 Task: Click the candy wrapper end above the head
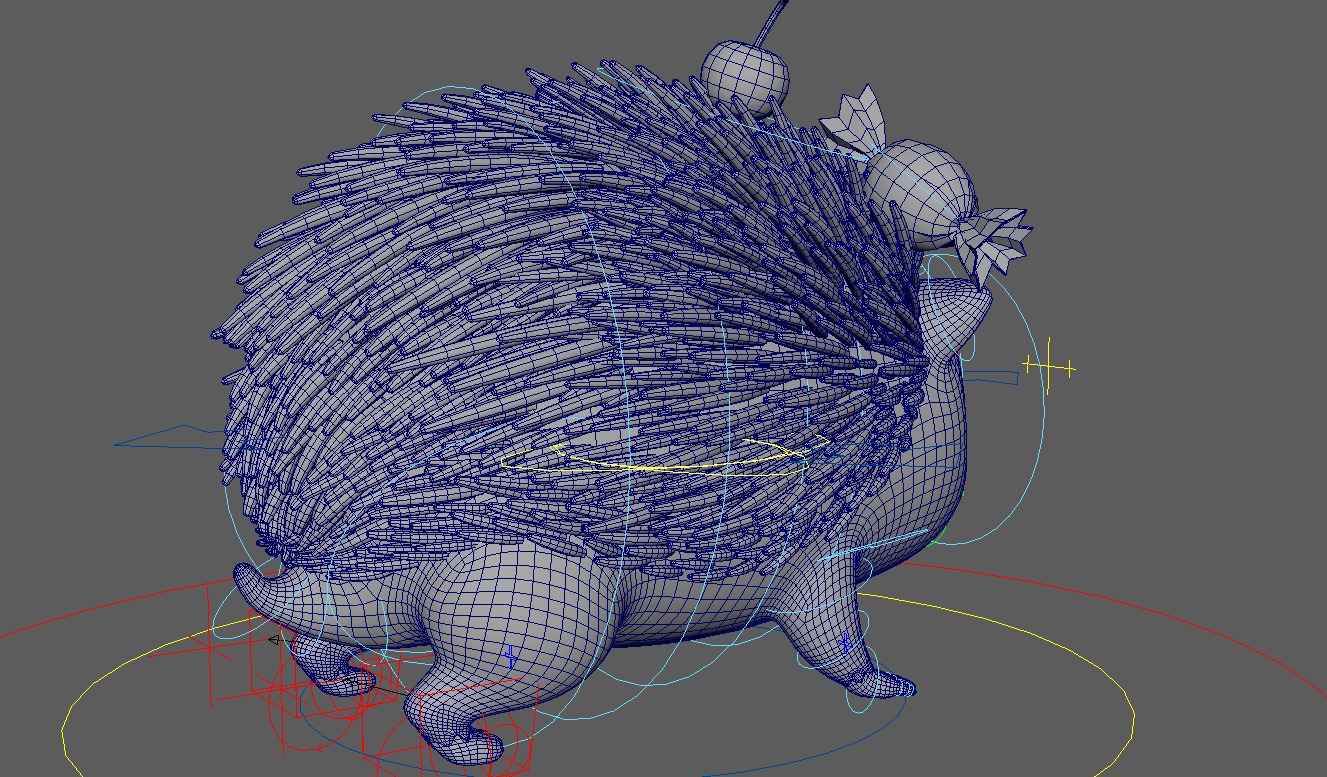point(993,244)
